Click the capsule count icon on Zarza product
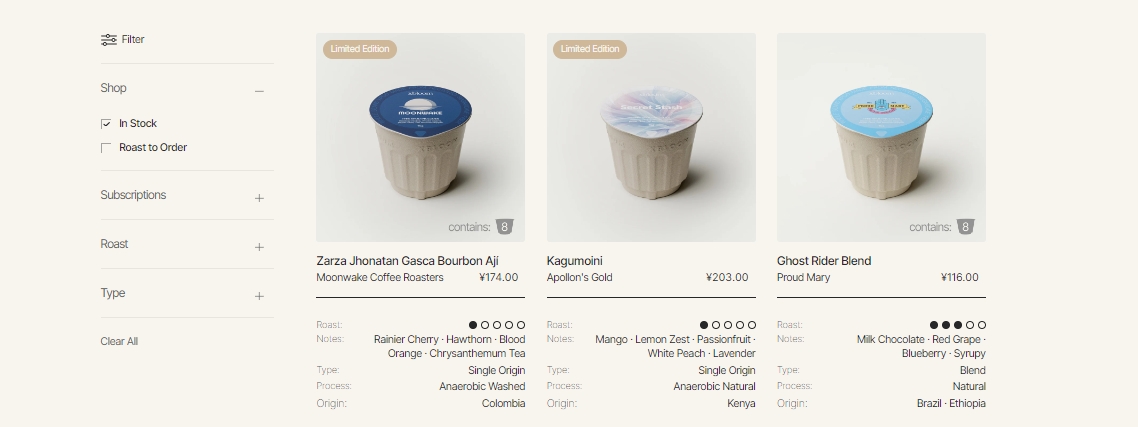The image size is (1138, 427). 505,227
